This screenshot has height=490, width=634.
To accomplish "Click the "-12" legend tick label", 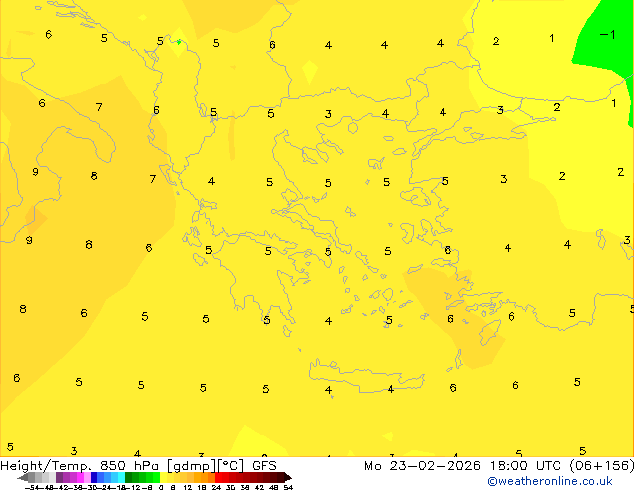I will click(133, 488).
